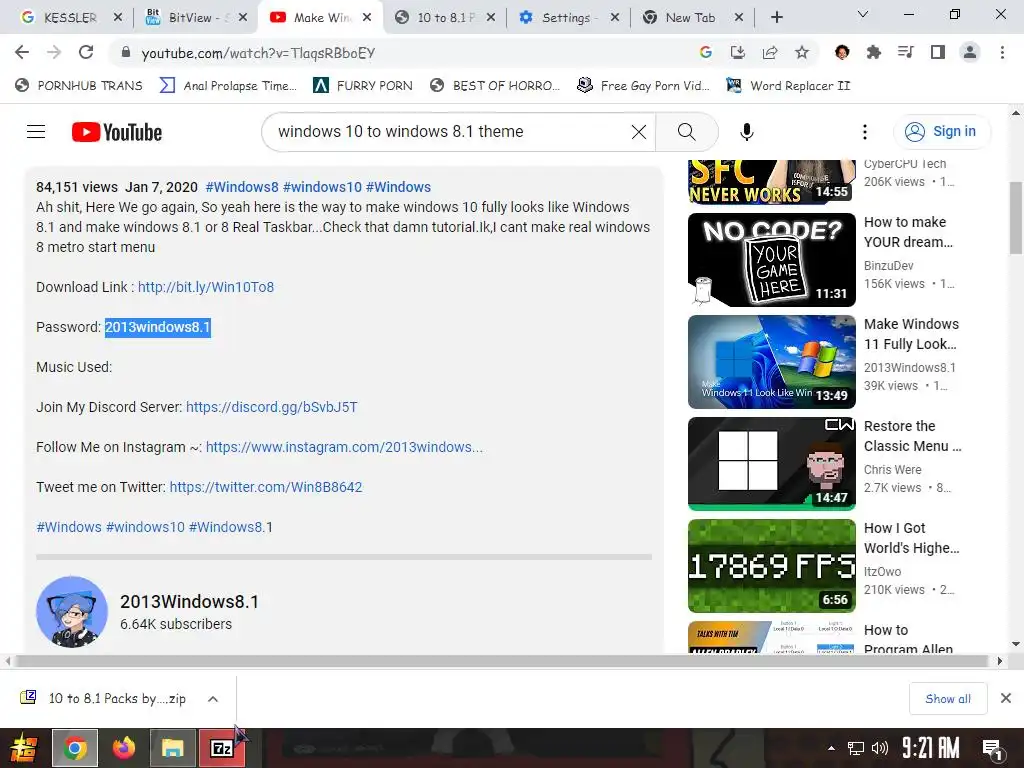The height and width of the screenshot is (768, 1024).
Task: Toggle the Chrome side panel
Action: pyautogui.click(x=938, y=53)
